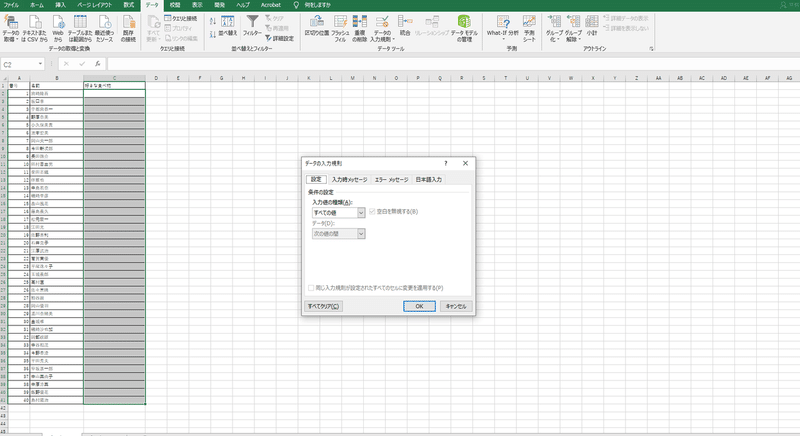Click グループ解除 icon
The width and height of the screenshot is (800, 436).
click(x=573, y=29)
